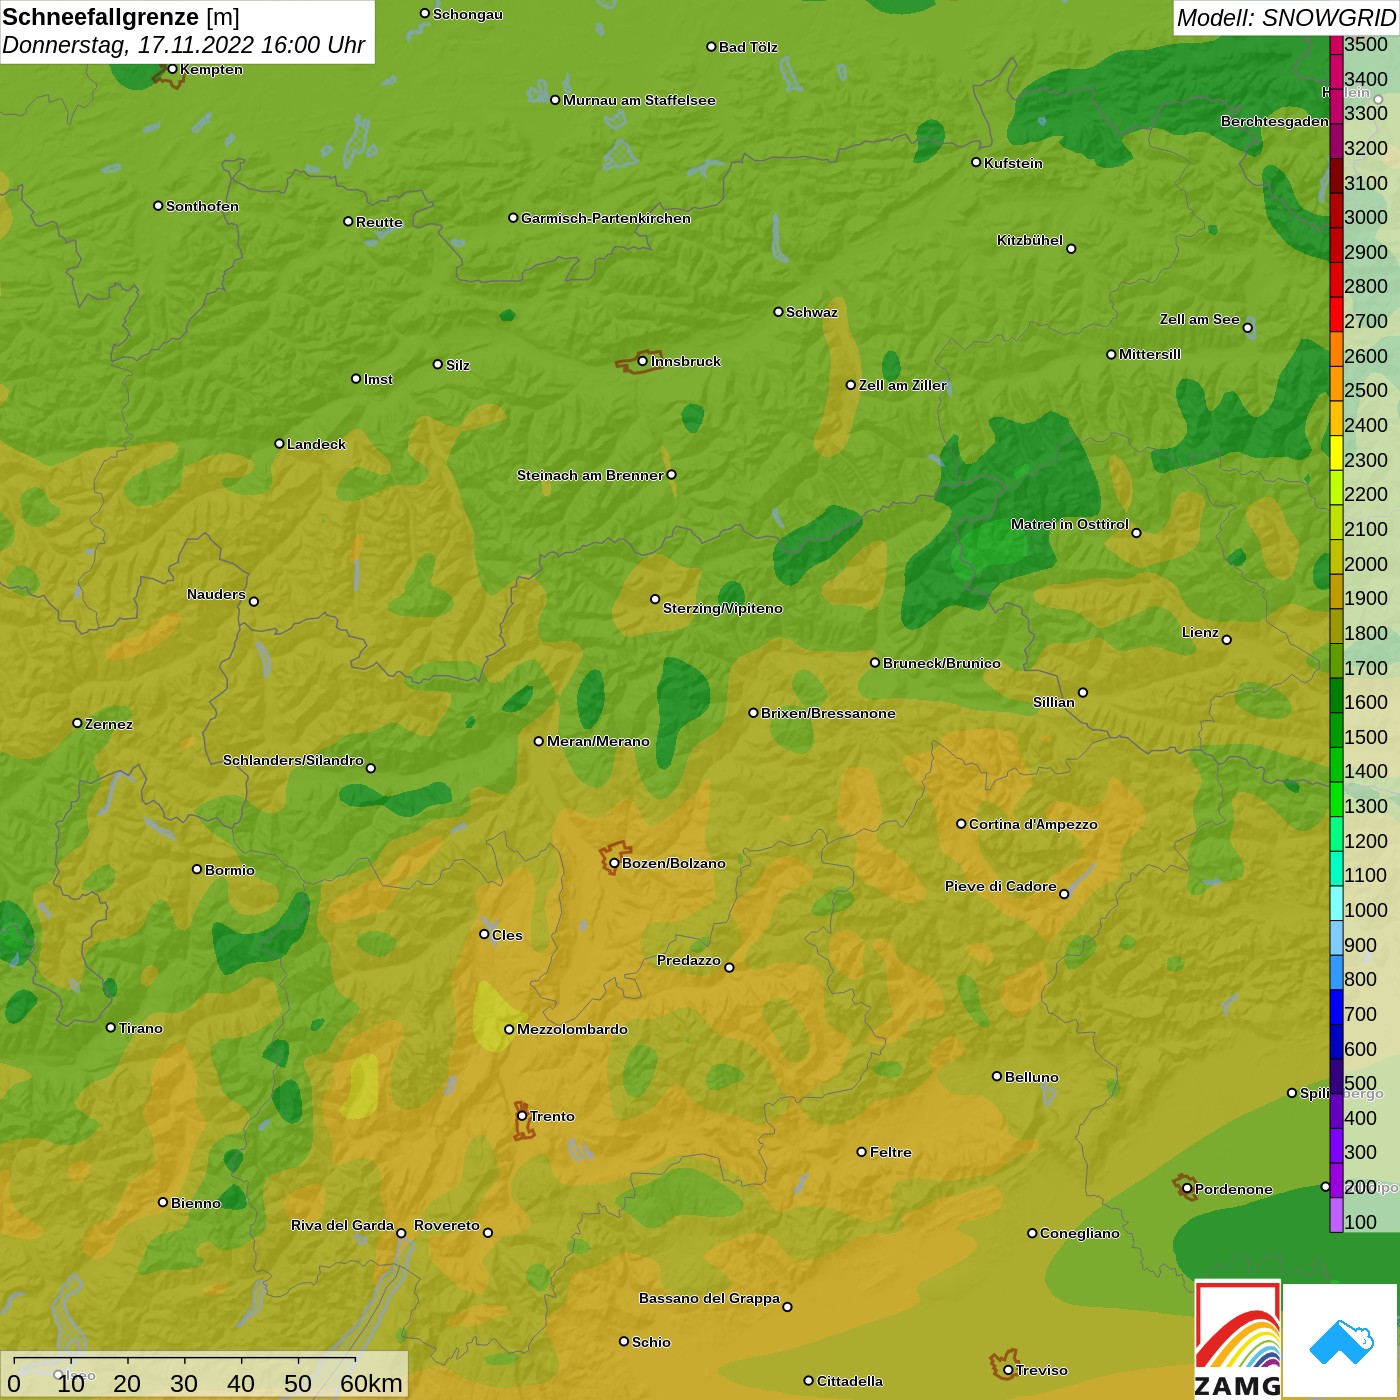Click the 700 blue legend swatch
This screenshot has width=1400, height=1400.
(x=1336, y=1007)
